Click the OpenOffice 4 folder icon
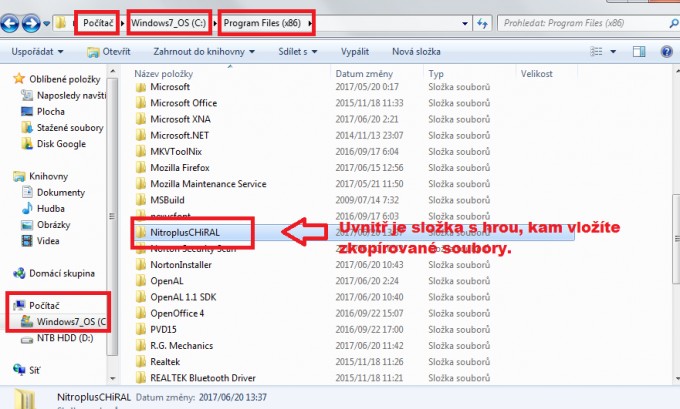Image resolution: width=680 pixels, height=409 pixels. [141, 313]
